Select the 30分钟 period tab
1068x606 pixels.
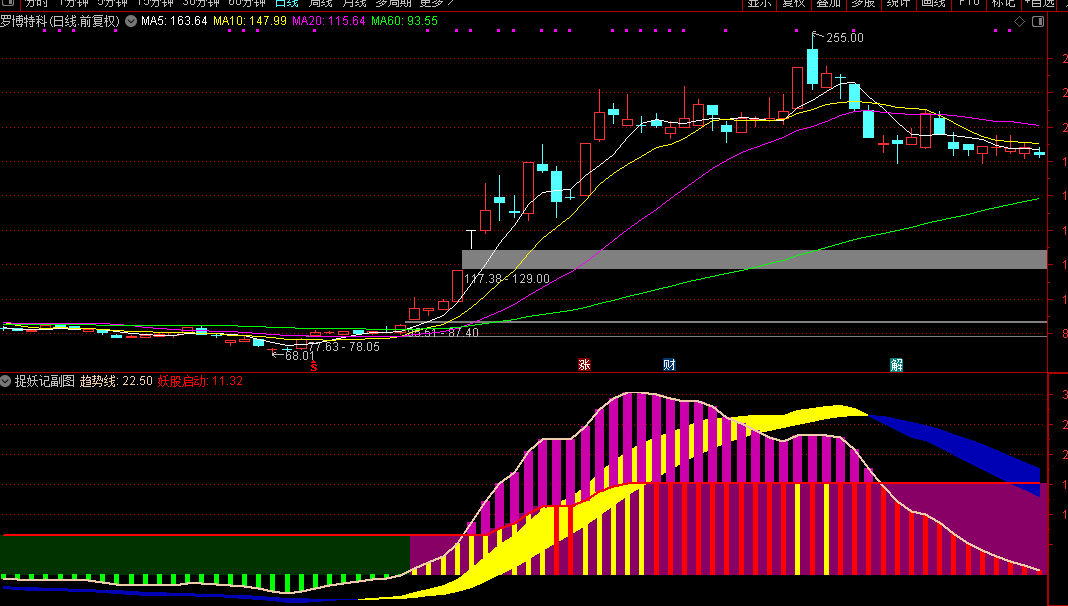click(201, 3)
